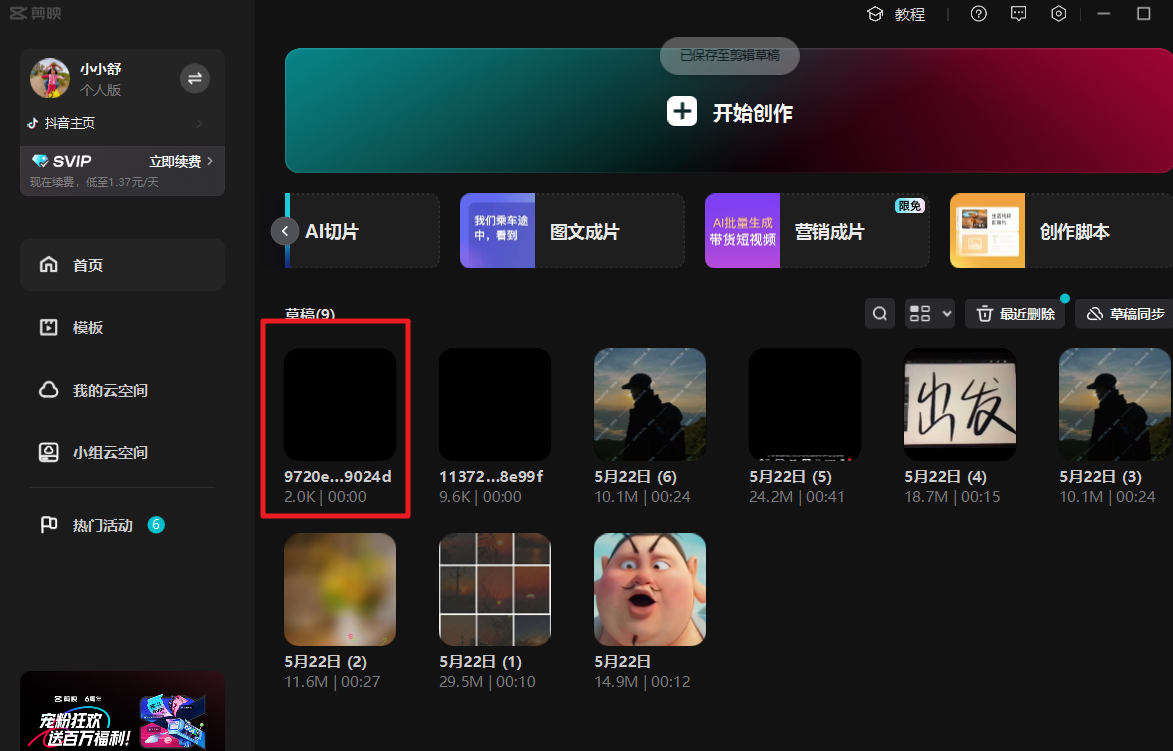
Task: Open the draft view mode dropdown
Action: [x=929, y=314]
